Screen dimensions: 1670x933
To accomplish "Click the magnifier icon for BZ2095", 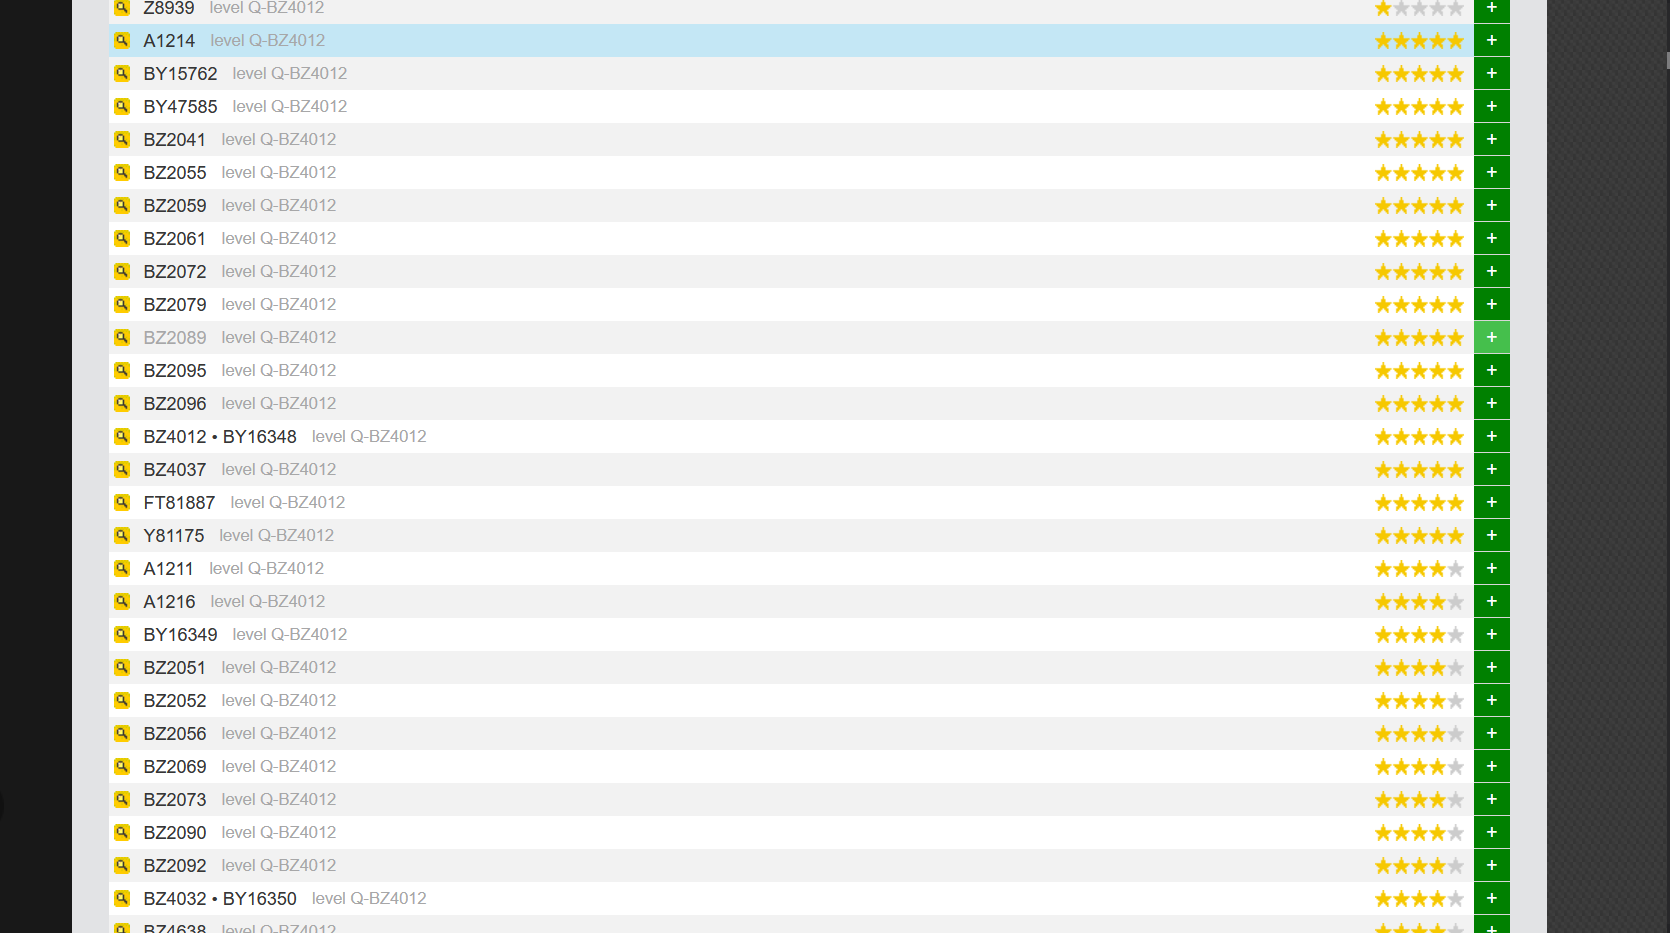I will coord(122,371).
